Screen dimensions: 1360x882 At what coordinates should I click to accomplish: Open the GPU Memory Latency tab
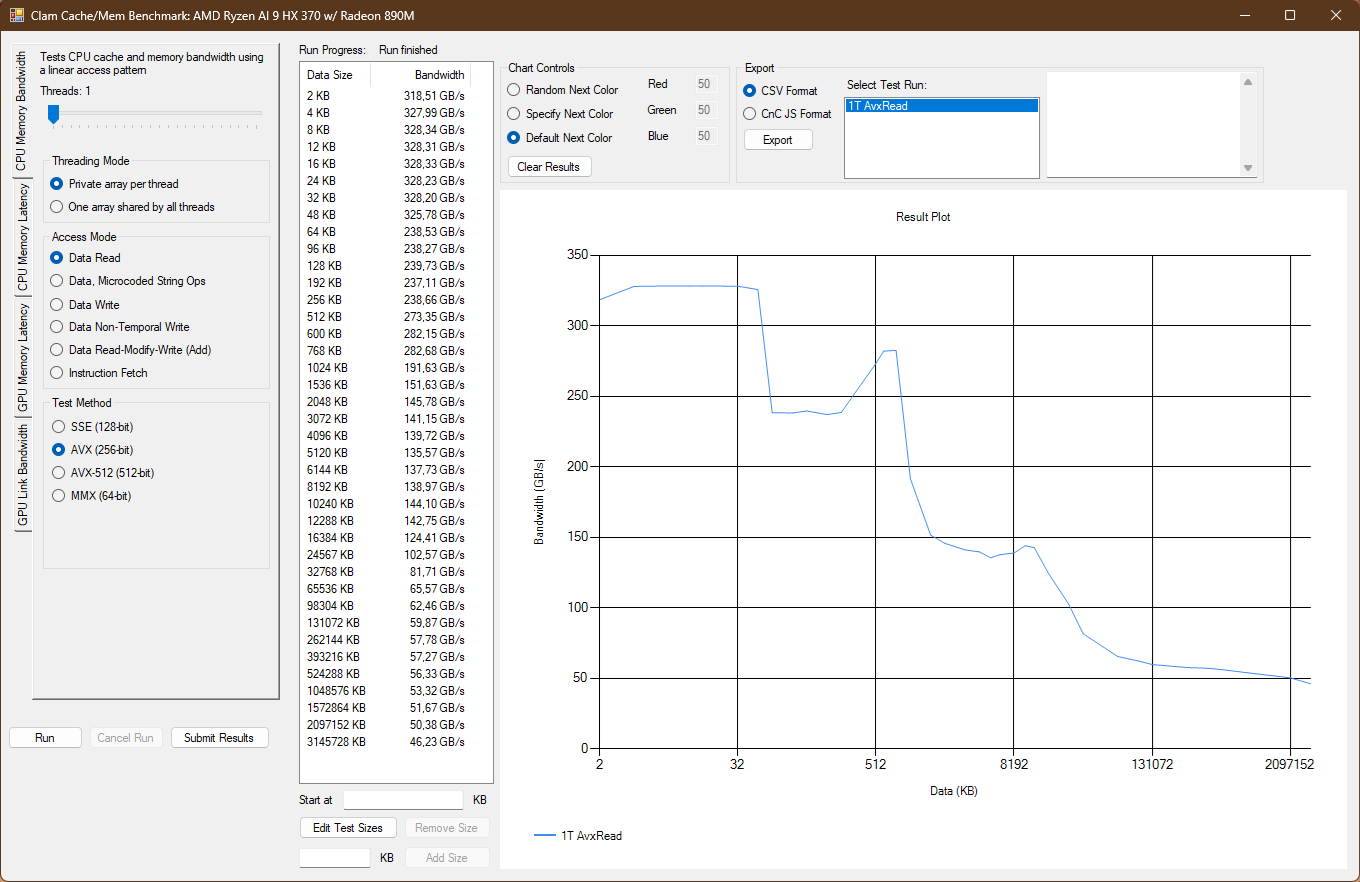[22, 358]
